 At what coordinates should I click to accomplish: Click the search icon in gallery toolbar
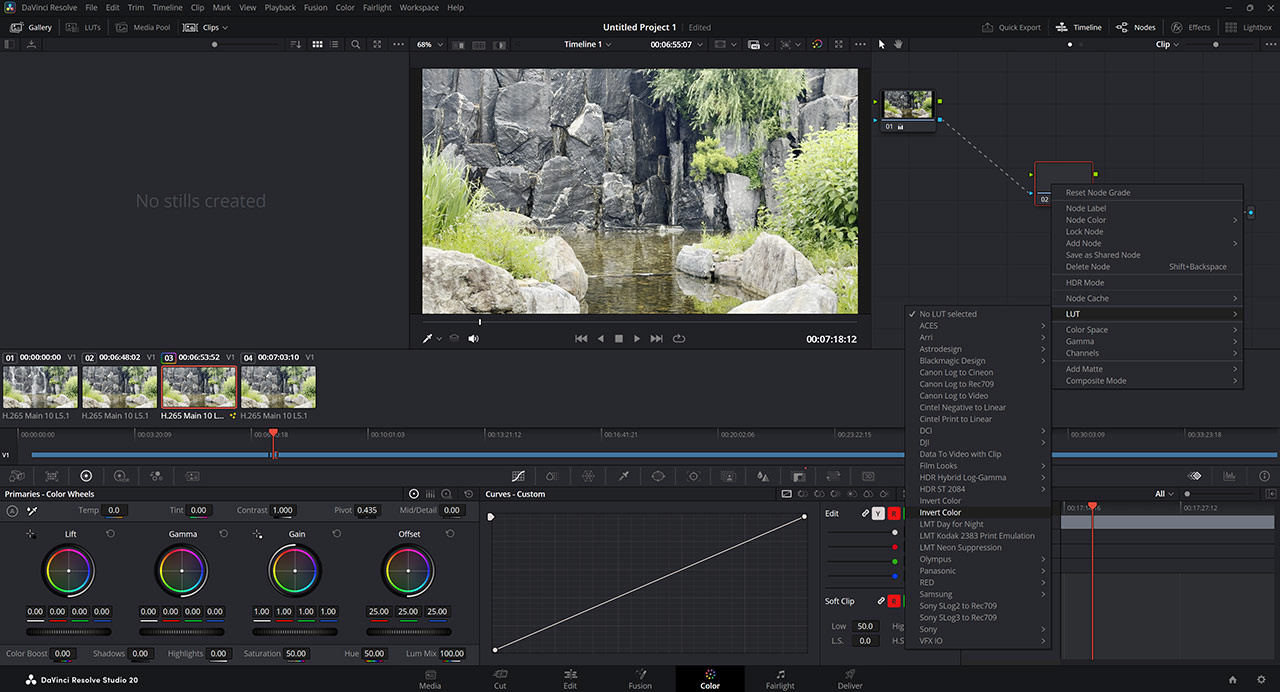pos(356,44)
